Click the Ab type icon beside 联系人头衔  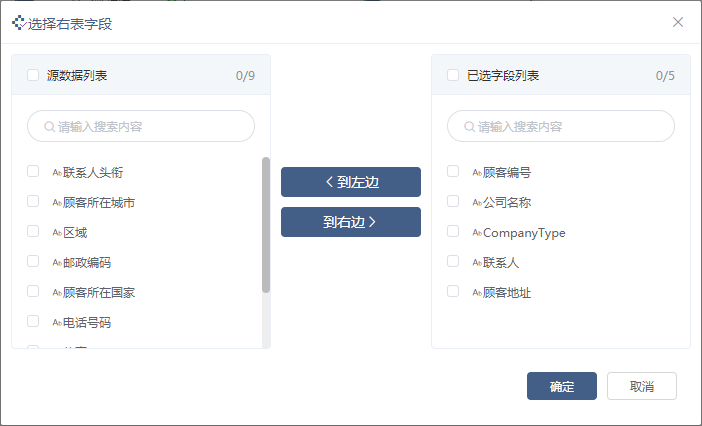(57, 173)
